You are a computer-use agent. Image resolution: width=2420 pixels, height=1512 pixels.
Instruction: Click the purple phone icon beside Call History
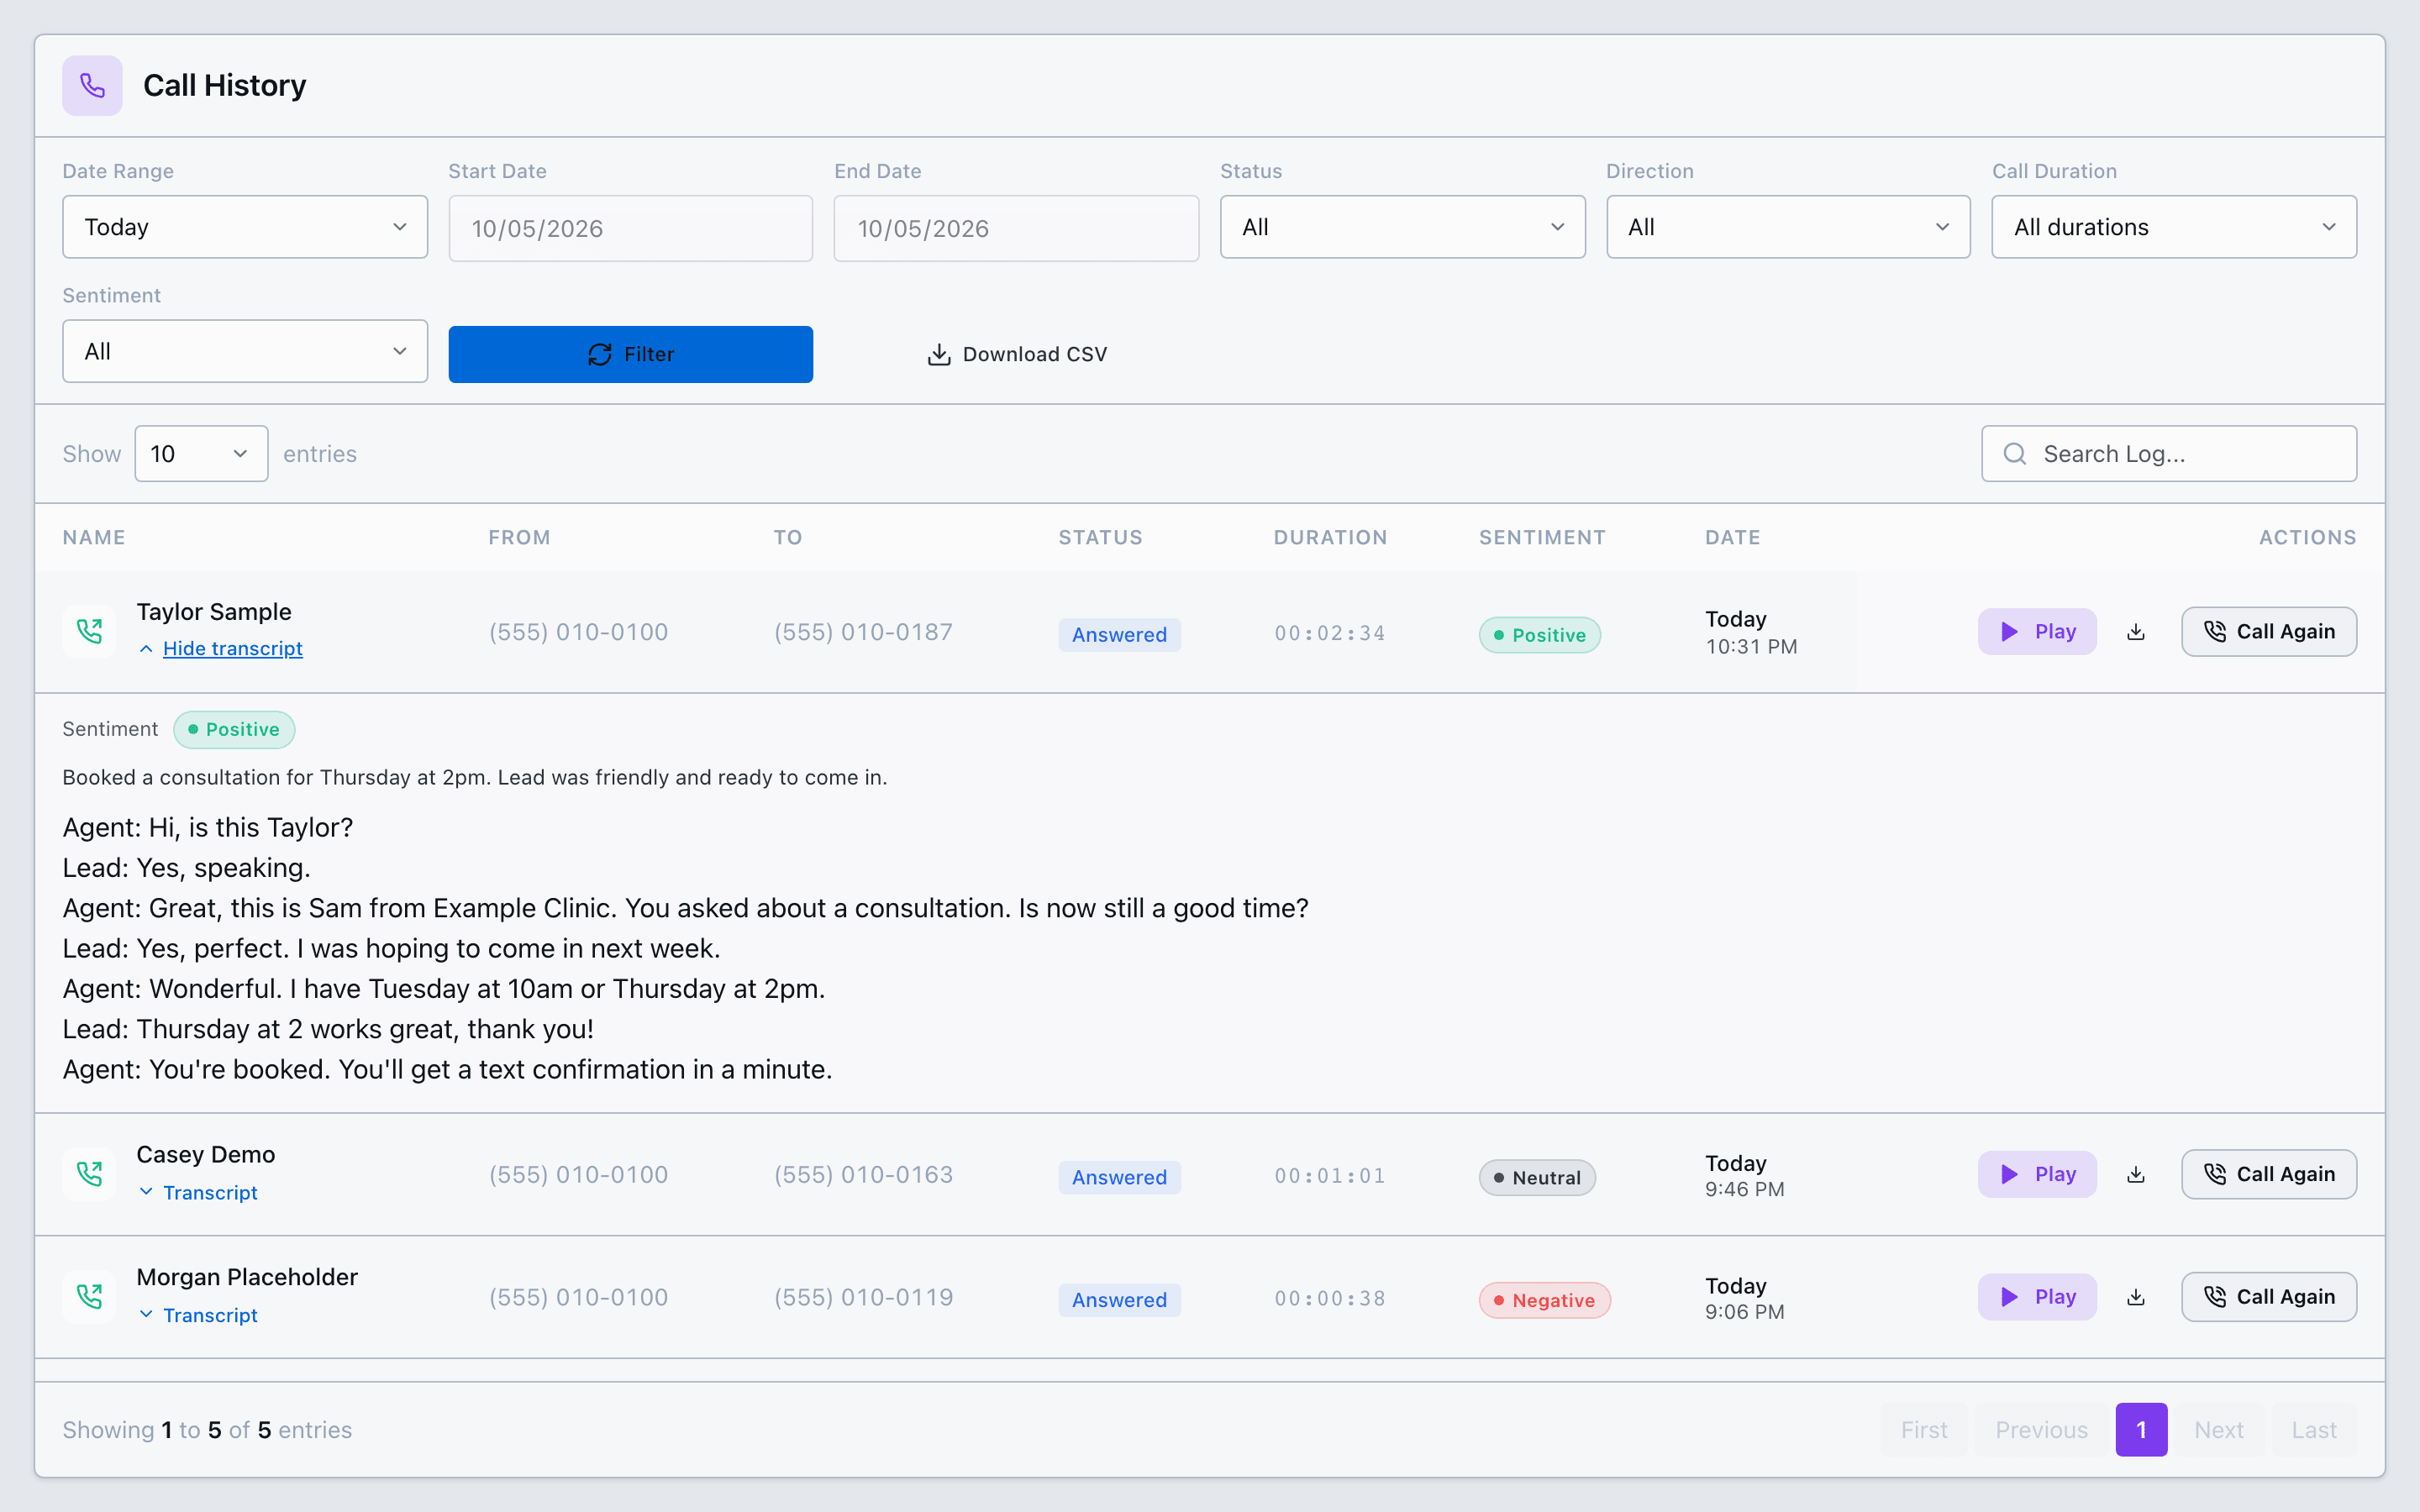pos(92,85)
